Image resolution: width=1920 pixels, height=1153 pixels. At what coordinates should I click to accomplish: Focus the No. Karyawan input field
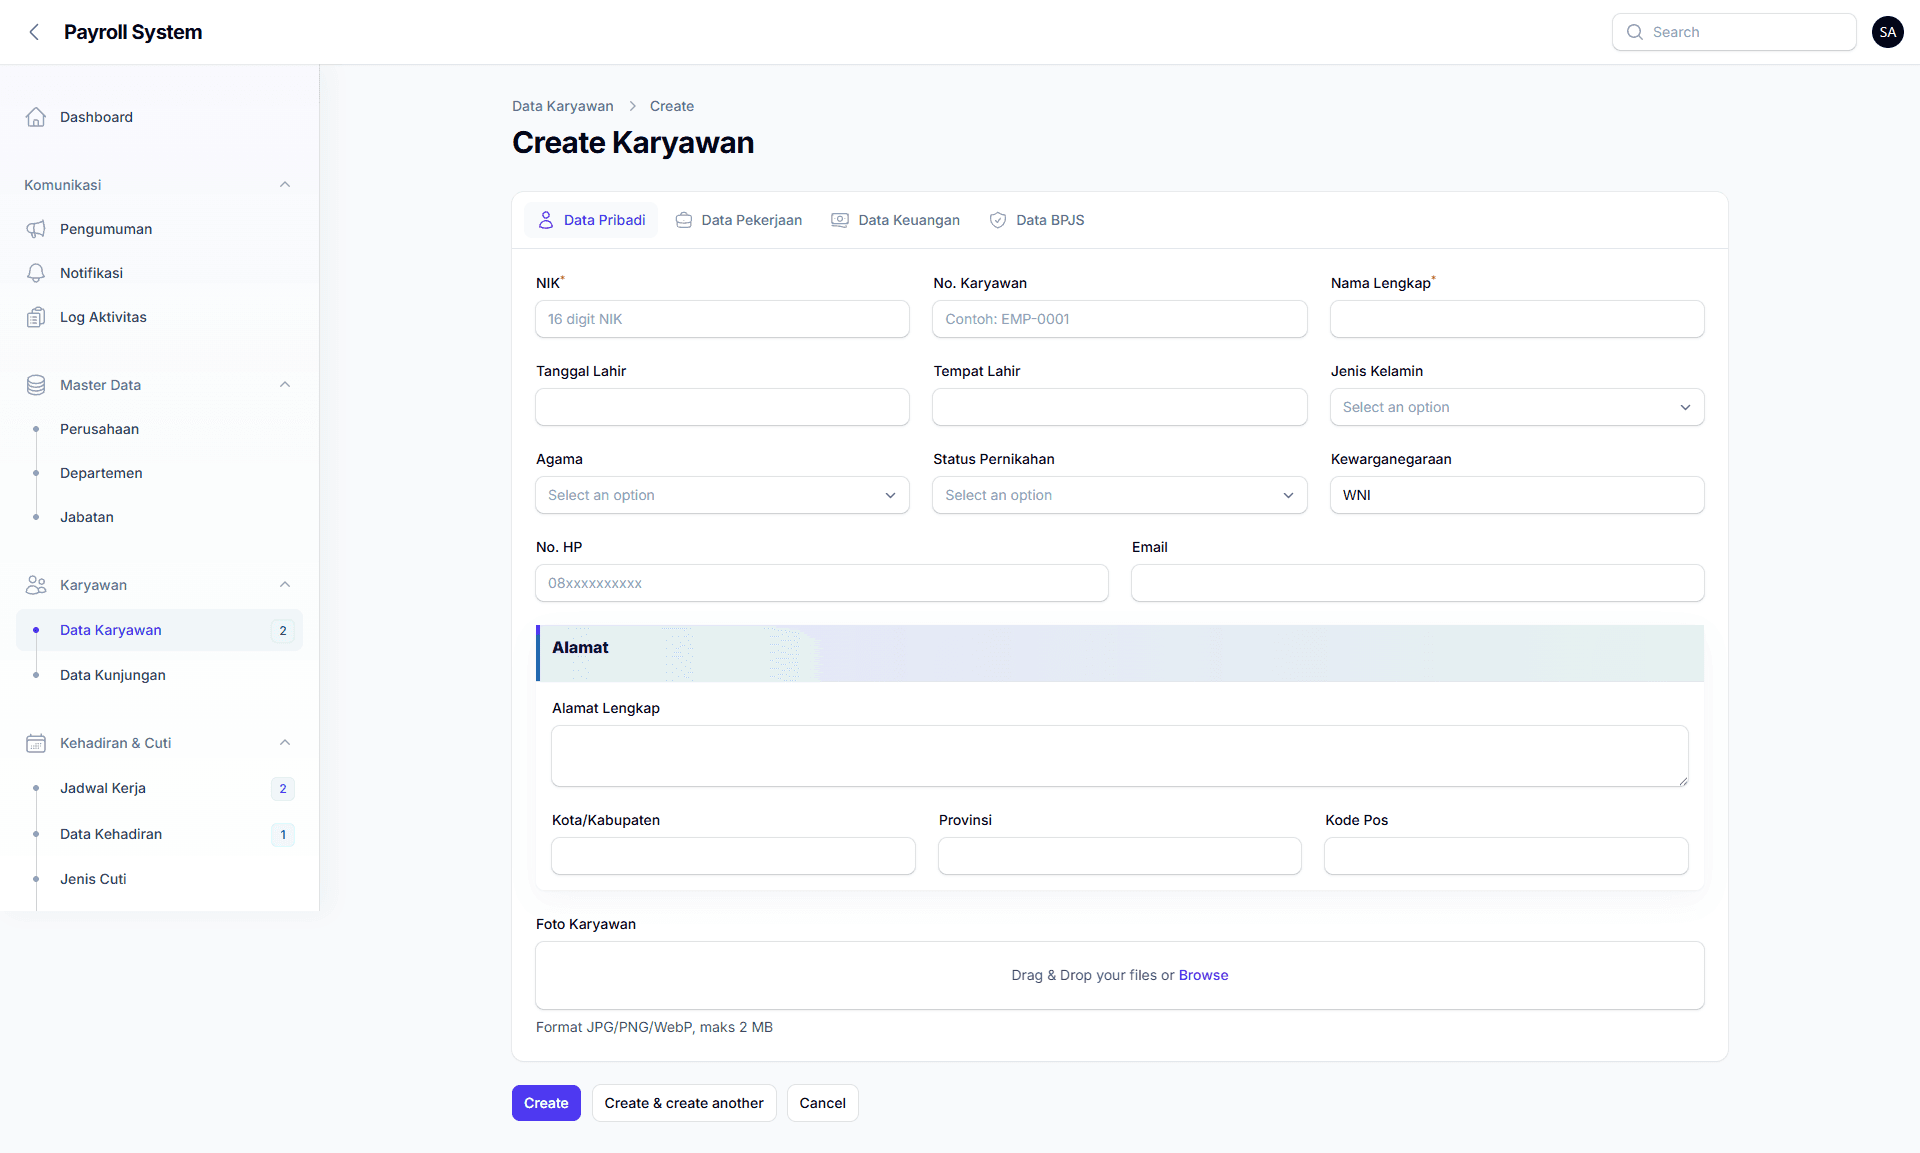1119,319
